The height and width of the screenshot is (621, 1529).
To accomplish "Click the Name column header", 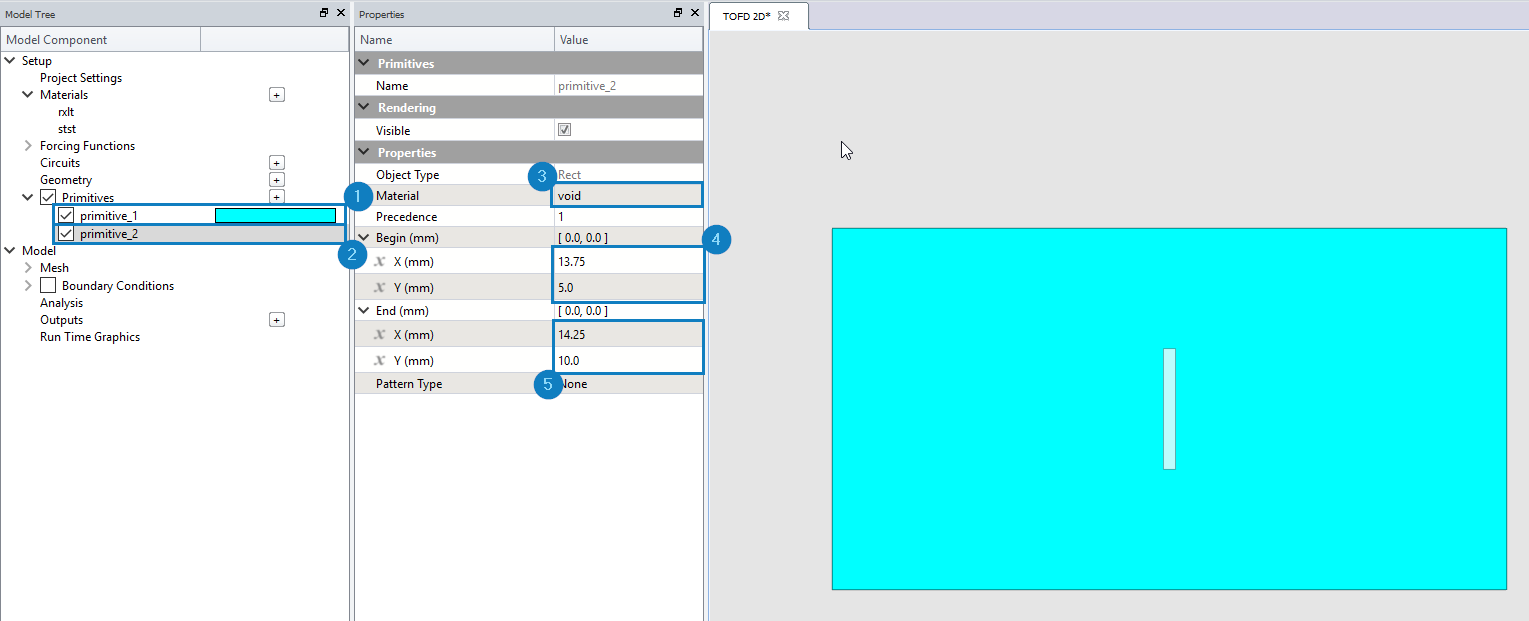I will pos(455,40).
